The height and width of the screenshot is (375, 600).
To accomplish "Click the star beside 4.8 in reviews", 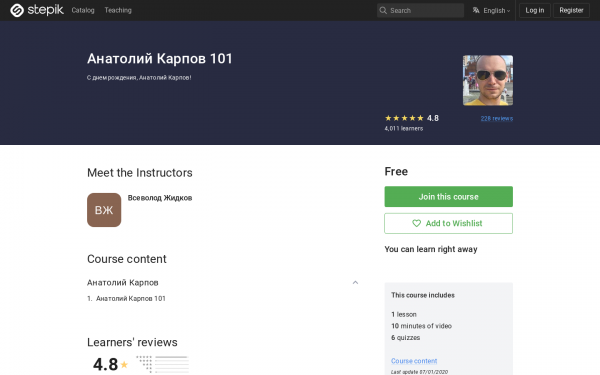I will (124, 365).
